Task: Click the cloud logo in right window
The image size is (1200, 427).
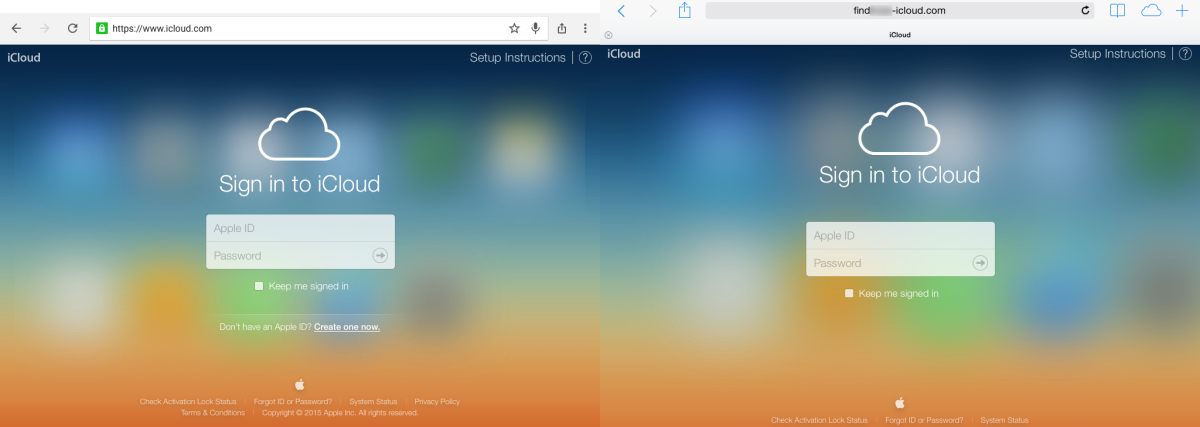Action: [x=900, y=128]
